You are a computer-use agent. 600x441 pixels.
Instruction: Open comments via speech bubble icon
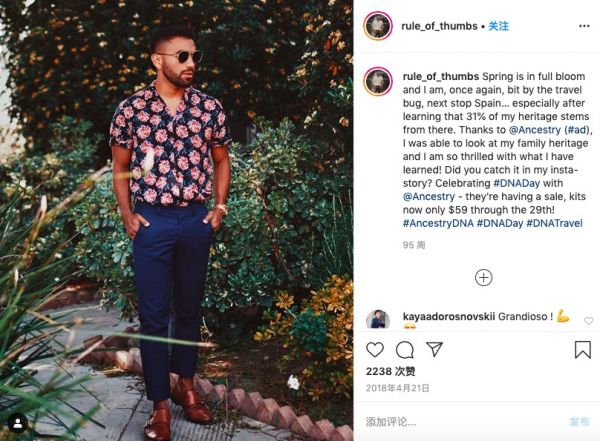click(x=404, y=349)
